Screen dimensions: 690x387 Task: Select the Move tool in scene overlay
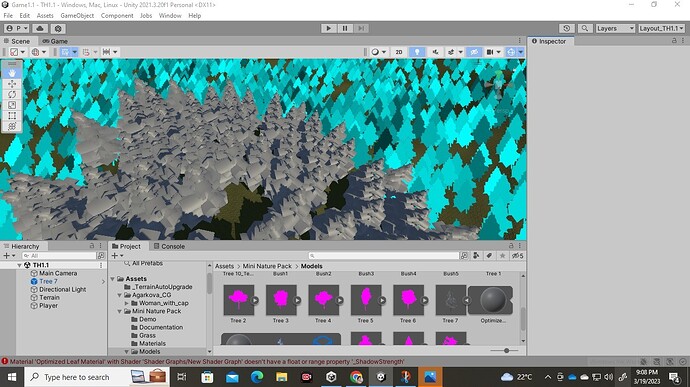pos(12,84)
